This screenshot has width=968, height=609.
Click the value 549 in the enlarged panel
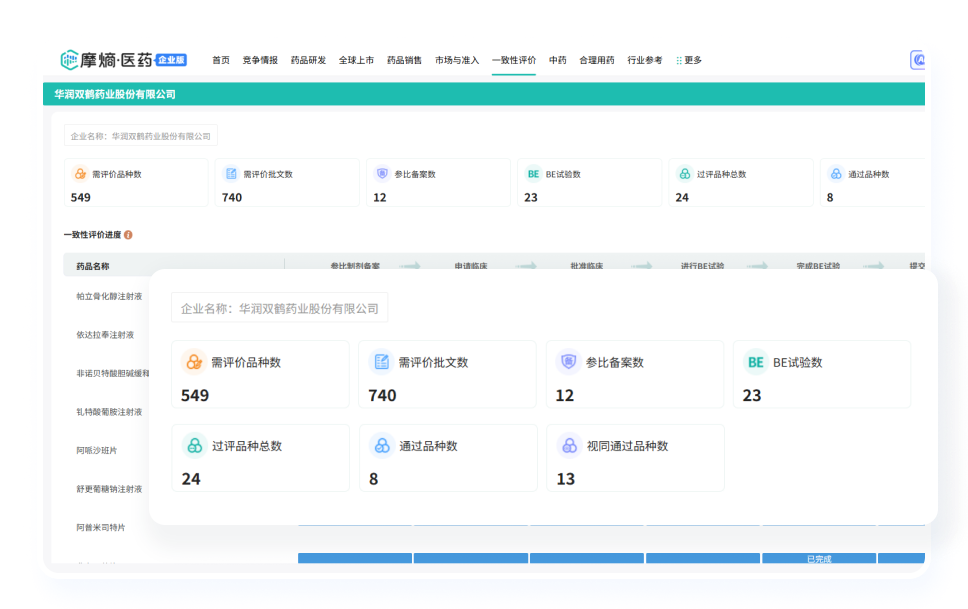click(195, 395)
